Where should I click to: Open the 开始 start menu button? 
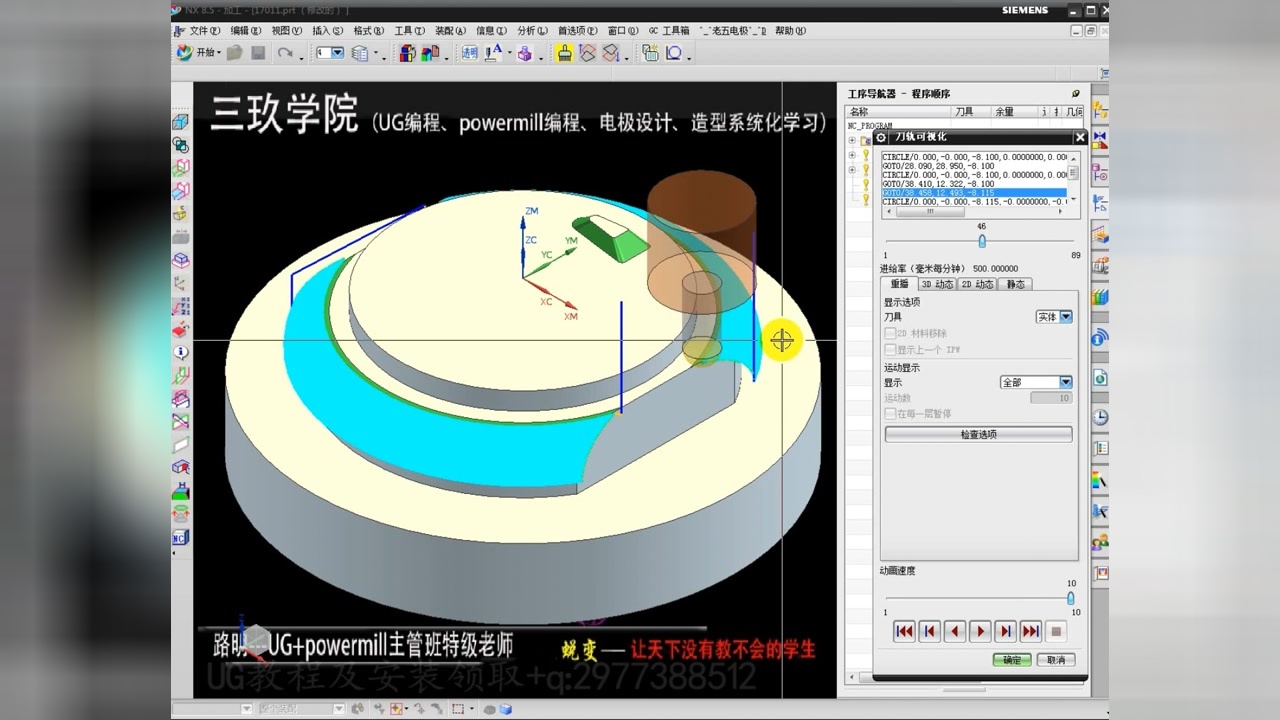click(x=198, y=52)
